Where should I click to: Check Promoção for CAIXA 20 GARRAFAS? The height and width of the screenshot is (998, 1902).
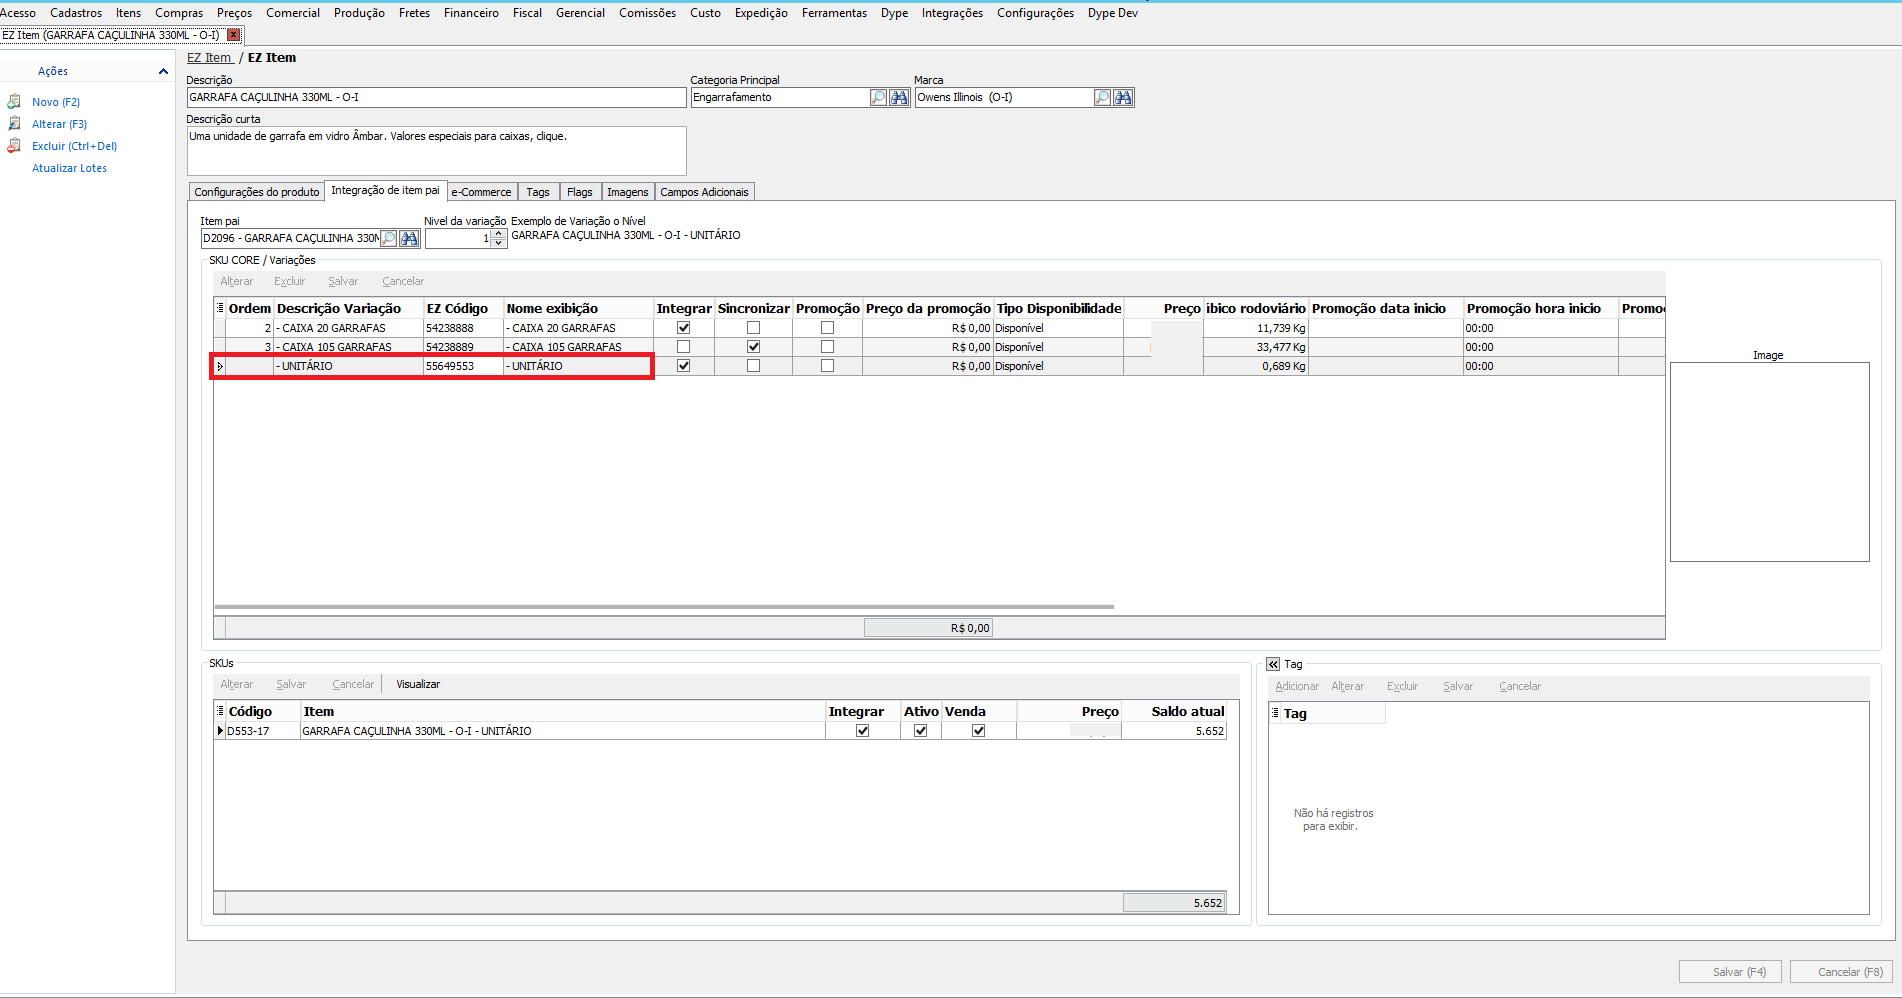pyautogui.click(x=828, y=328)
